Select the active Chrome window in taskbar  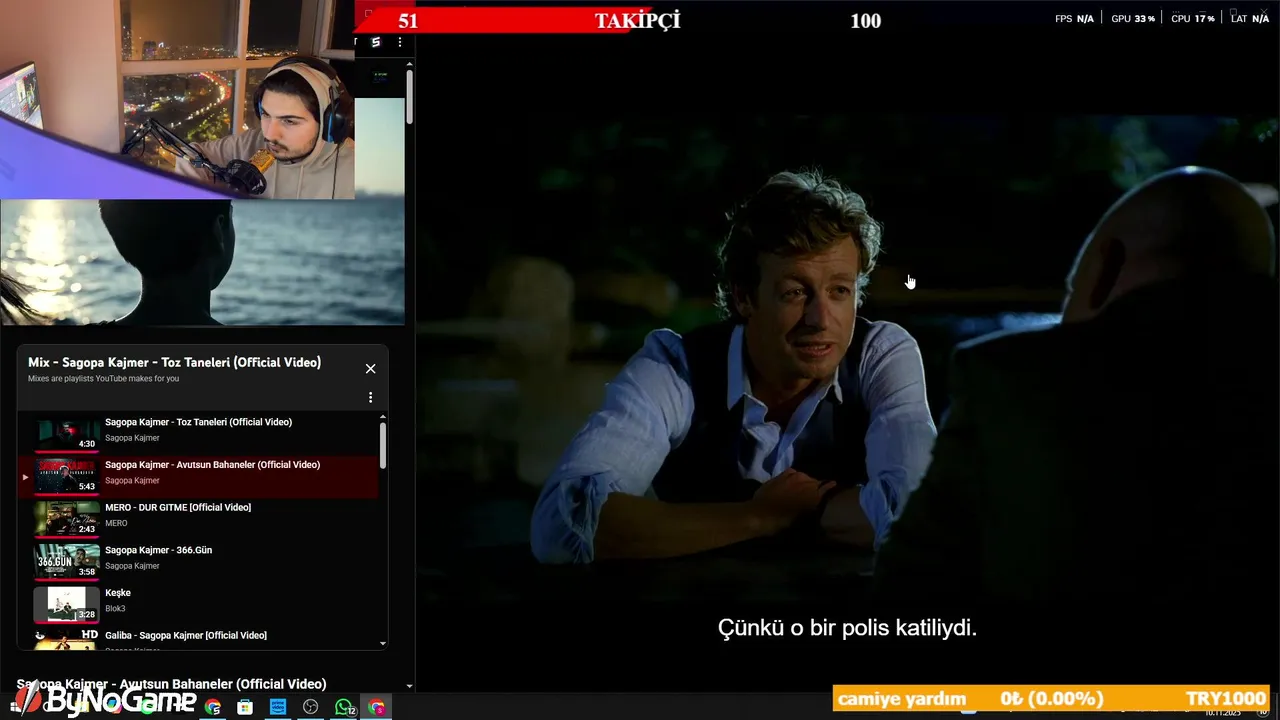pyautogui.click(x=377, y=707)
